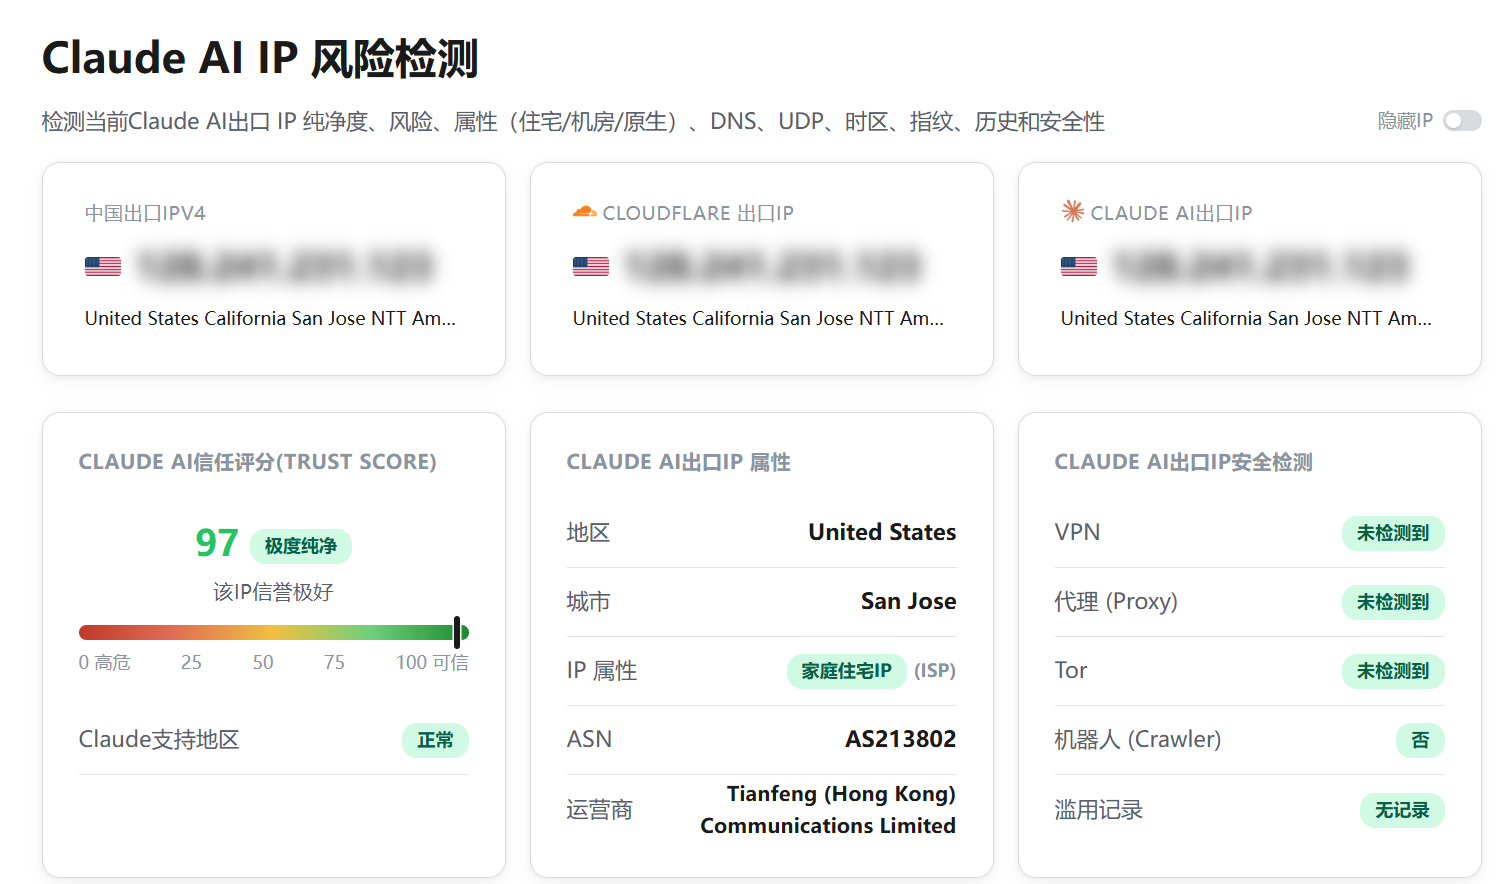Click the 滥用记录 row label
Image resolution: width=1500 pixels, height=884 pixels.
coord(1099,810)
